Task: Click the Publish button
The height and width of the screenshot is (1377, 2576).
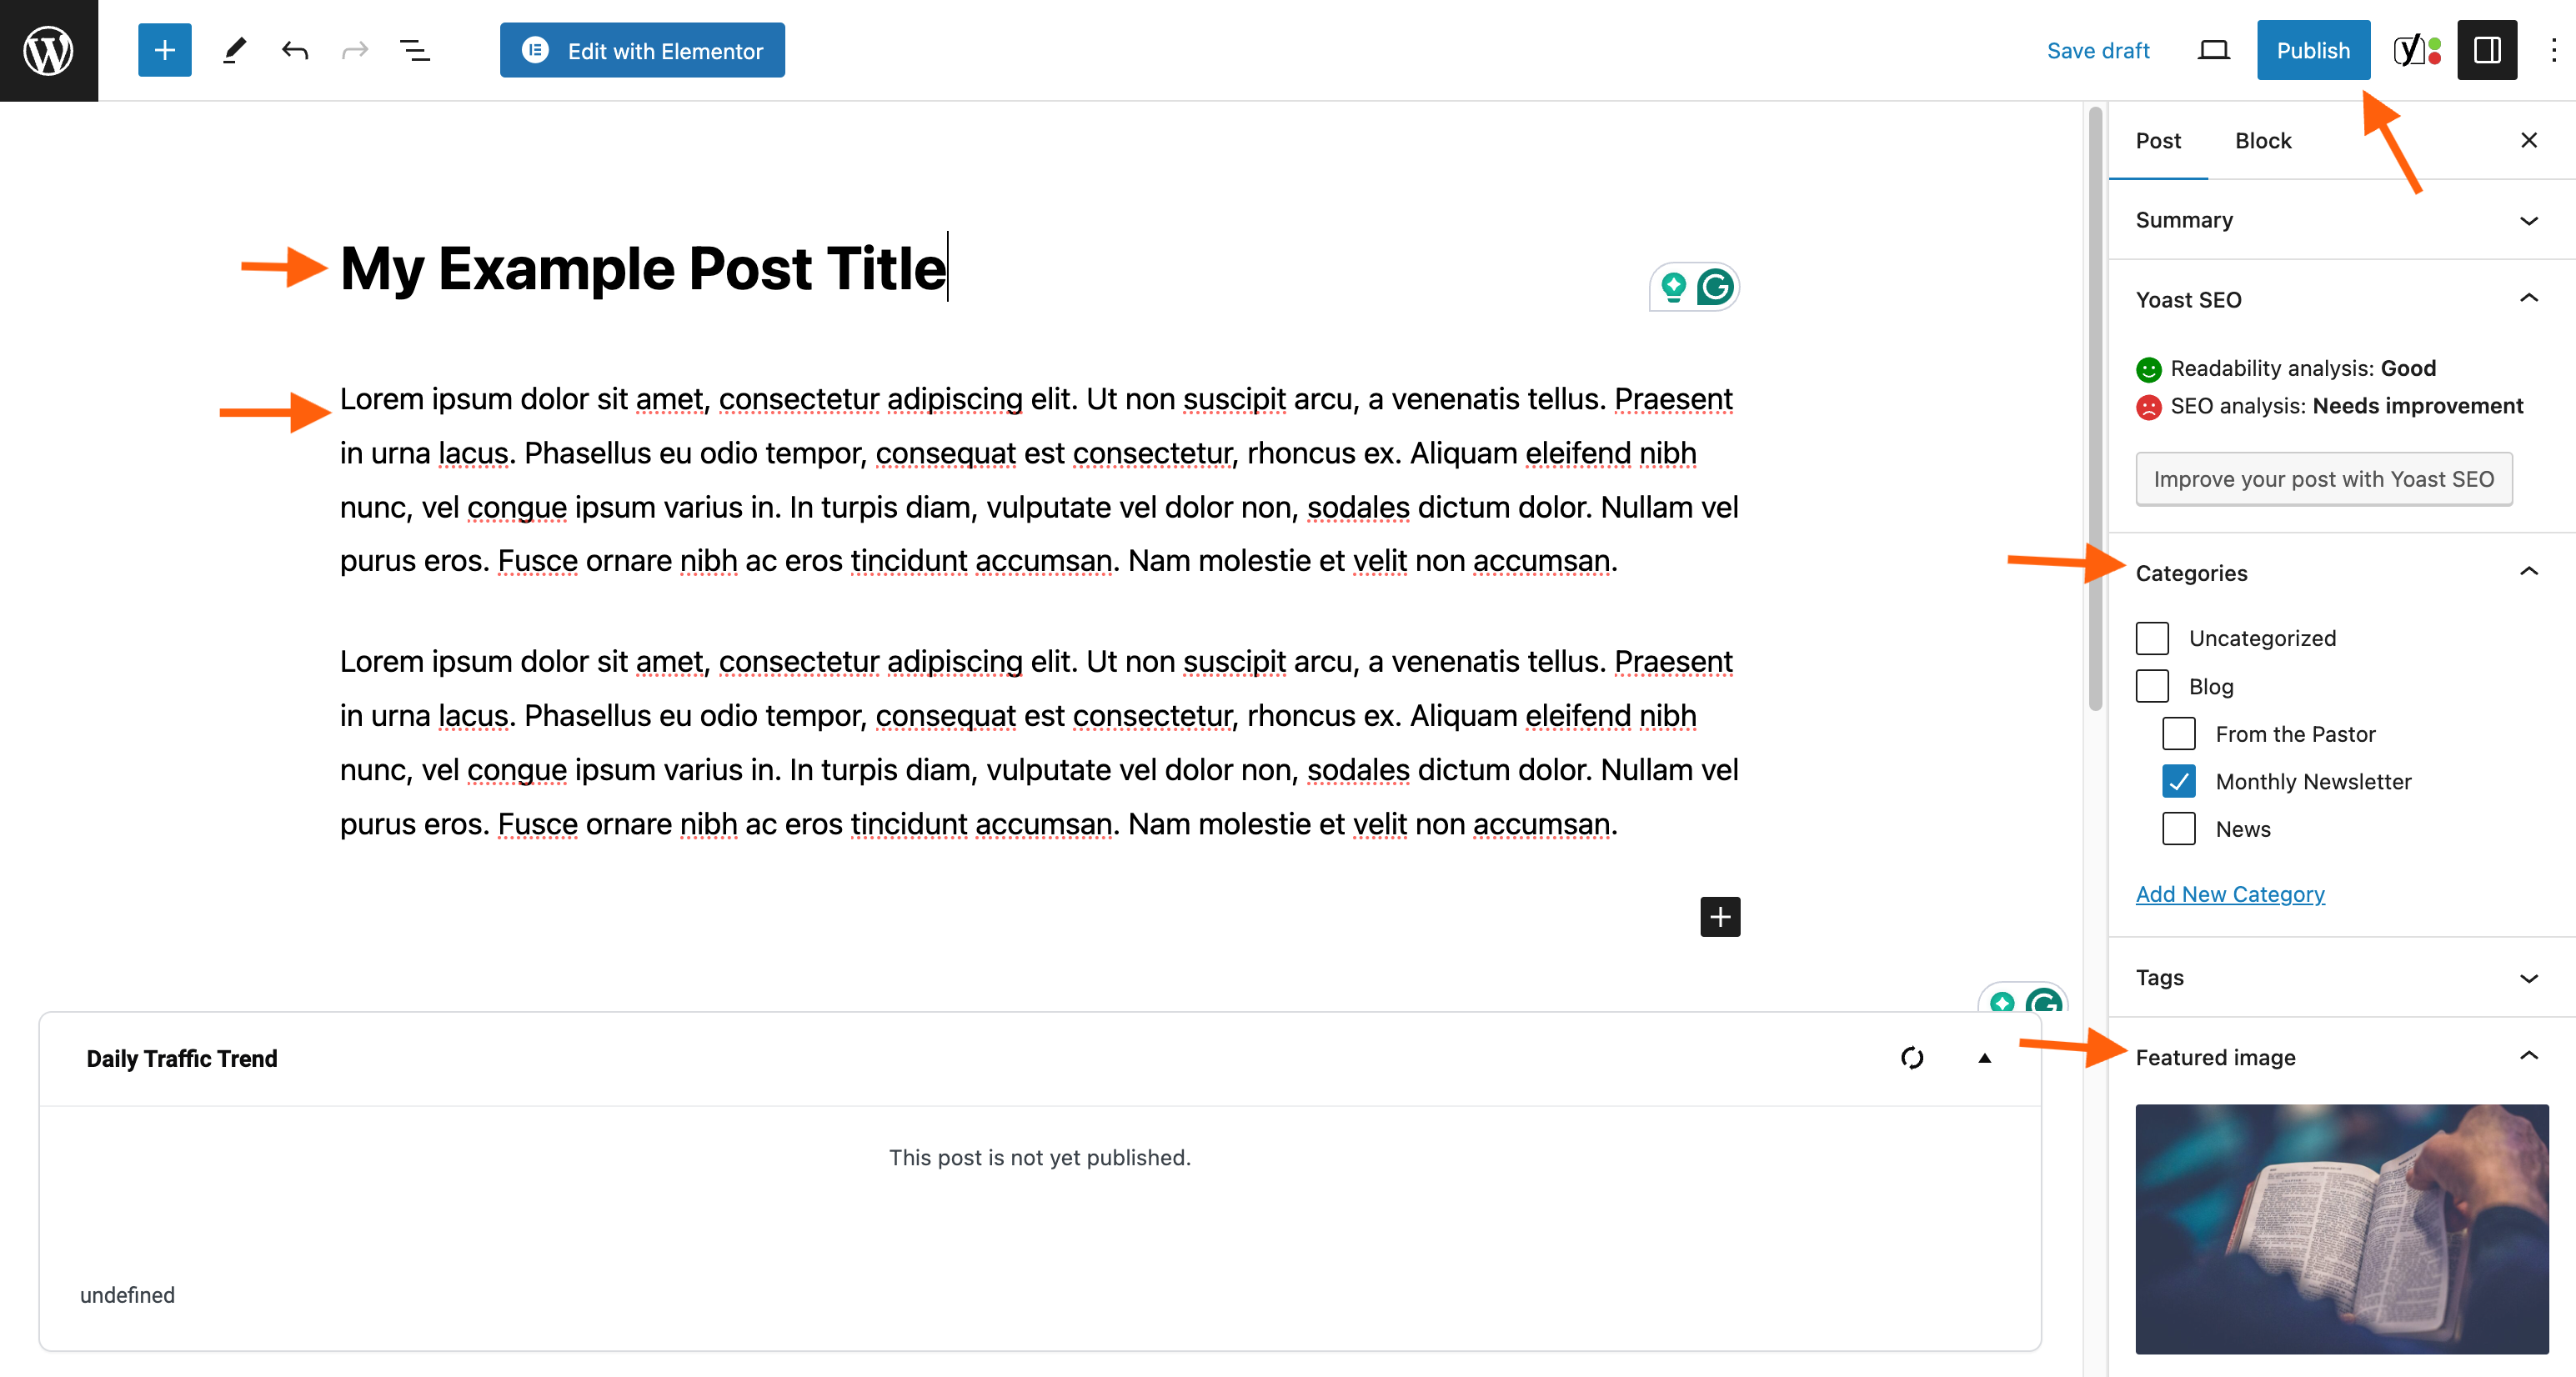Action: (x=2313, y=50)
